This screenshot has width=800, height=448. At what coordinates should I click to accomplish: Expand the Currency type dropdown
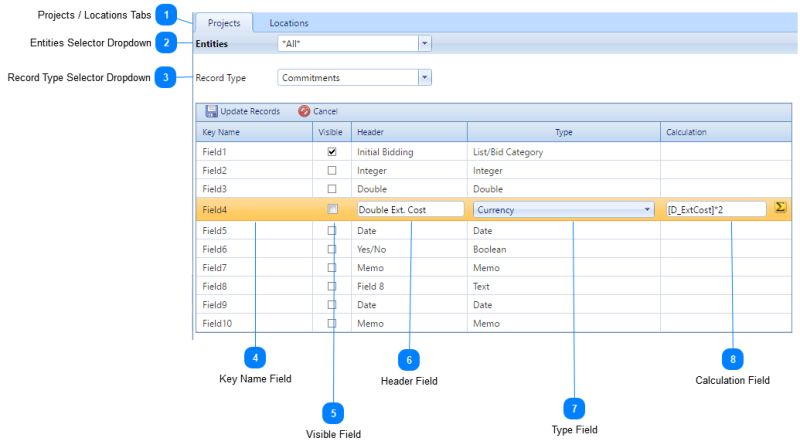pyautogui.click(x=646, y=210)
